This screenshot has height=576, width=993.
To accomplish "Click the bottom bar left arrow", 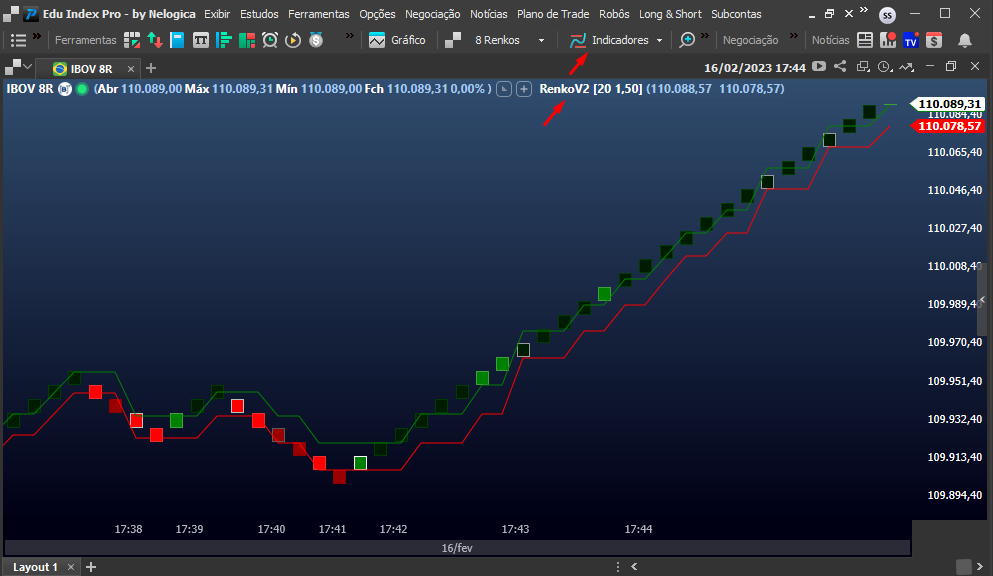I will pos(634,567).
